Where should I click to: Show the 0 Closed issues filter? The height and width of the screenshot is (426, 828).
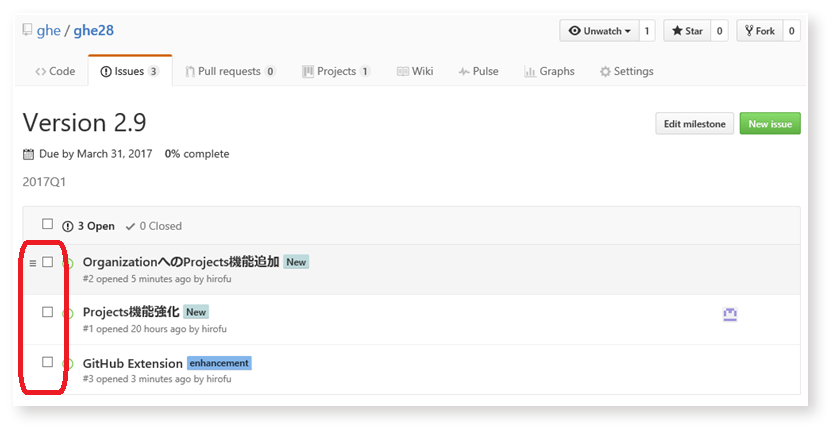pyautogui.click(x=154, y=226)
